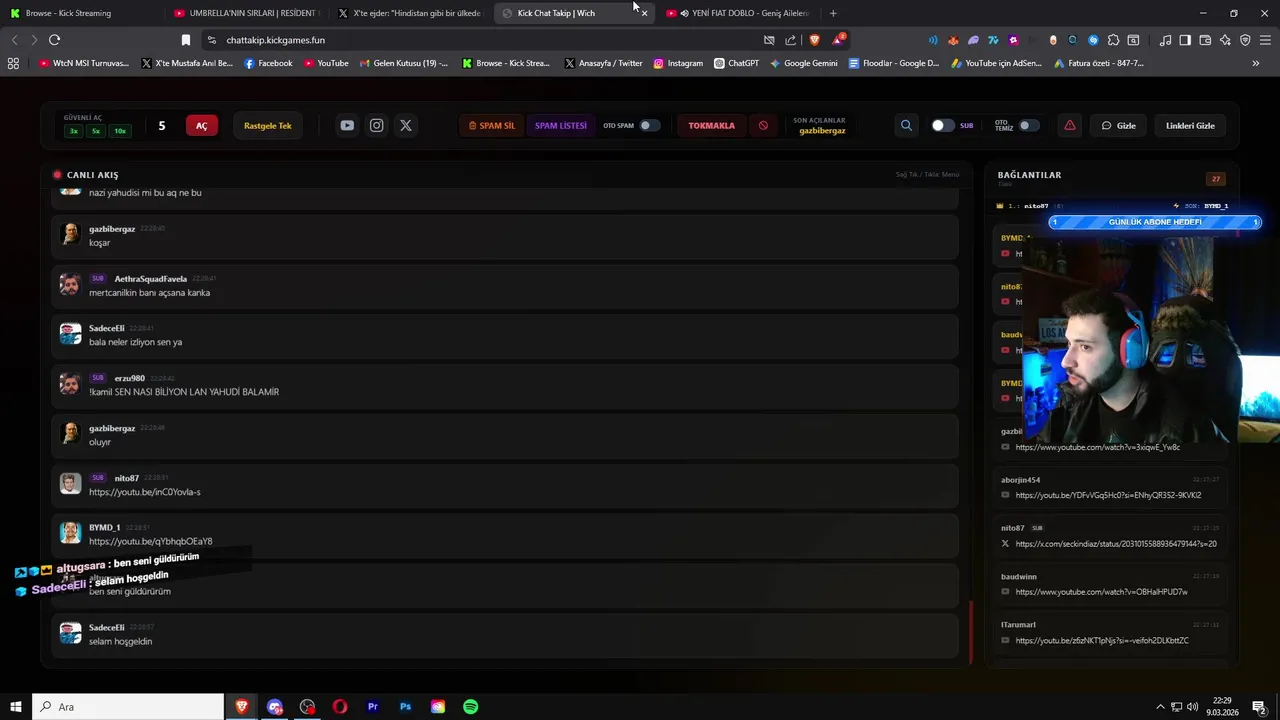Viewport: 1280px width, 720px height.
Task: Open the Google Gemini bookmark
Action: coord(803,63)
